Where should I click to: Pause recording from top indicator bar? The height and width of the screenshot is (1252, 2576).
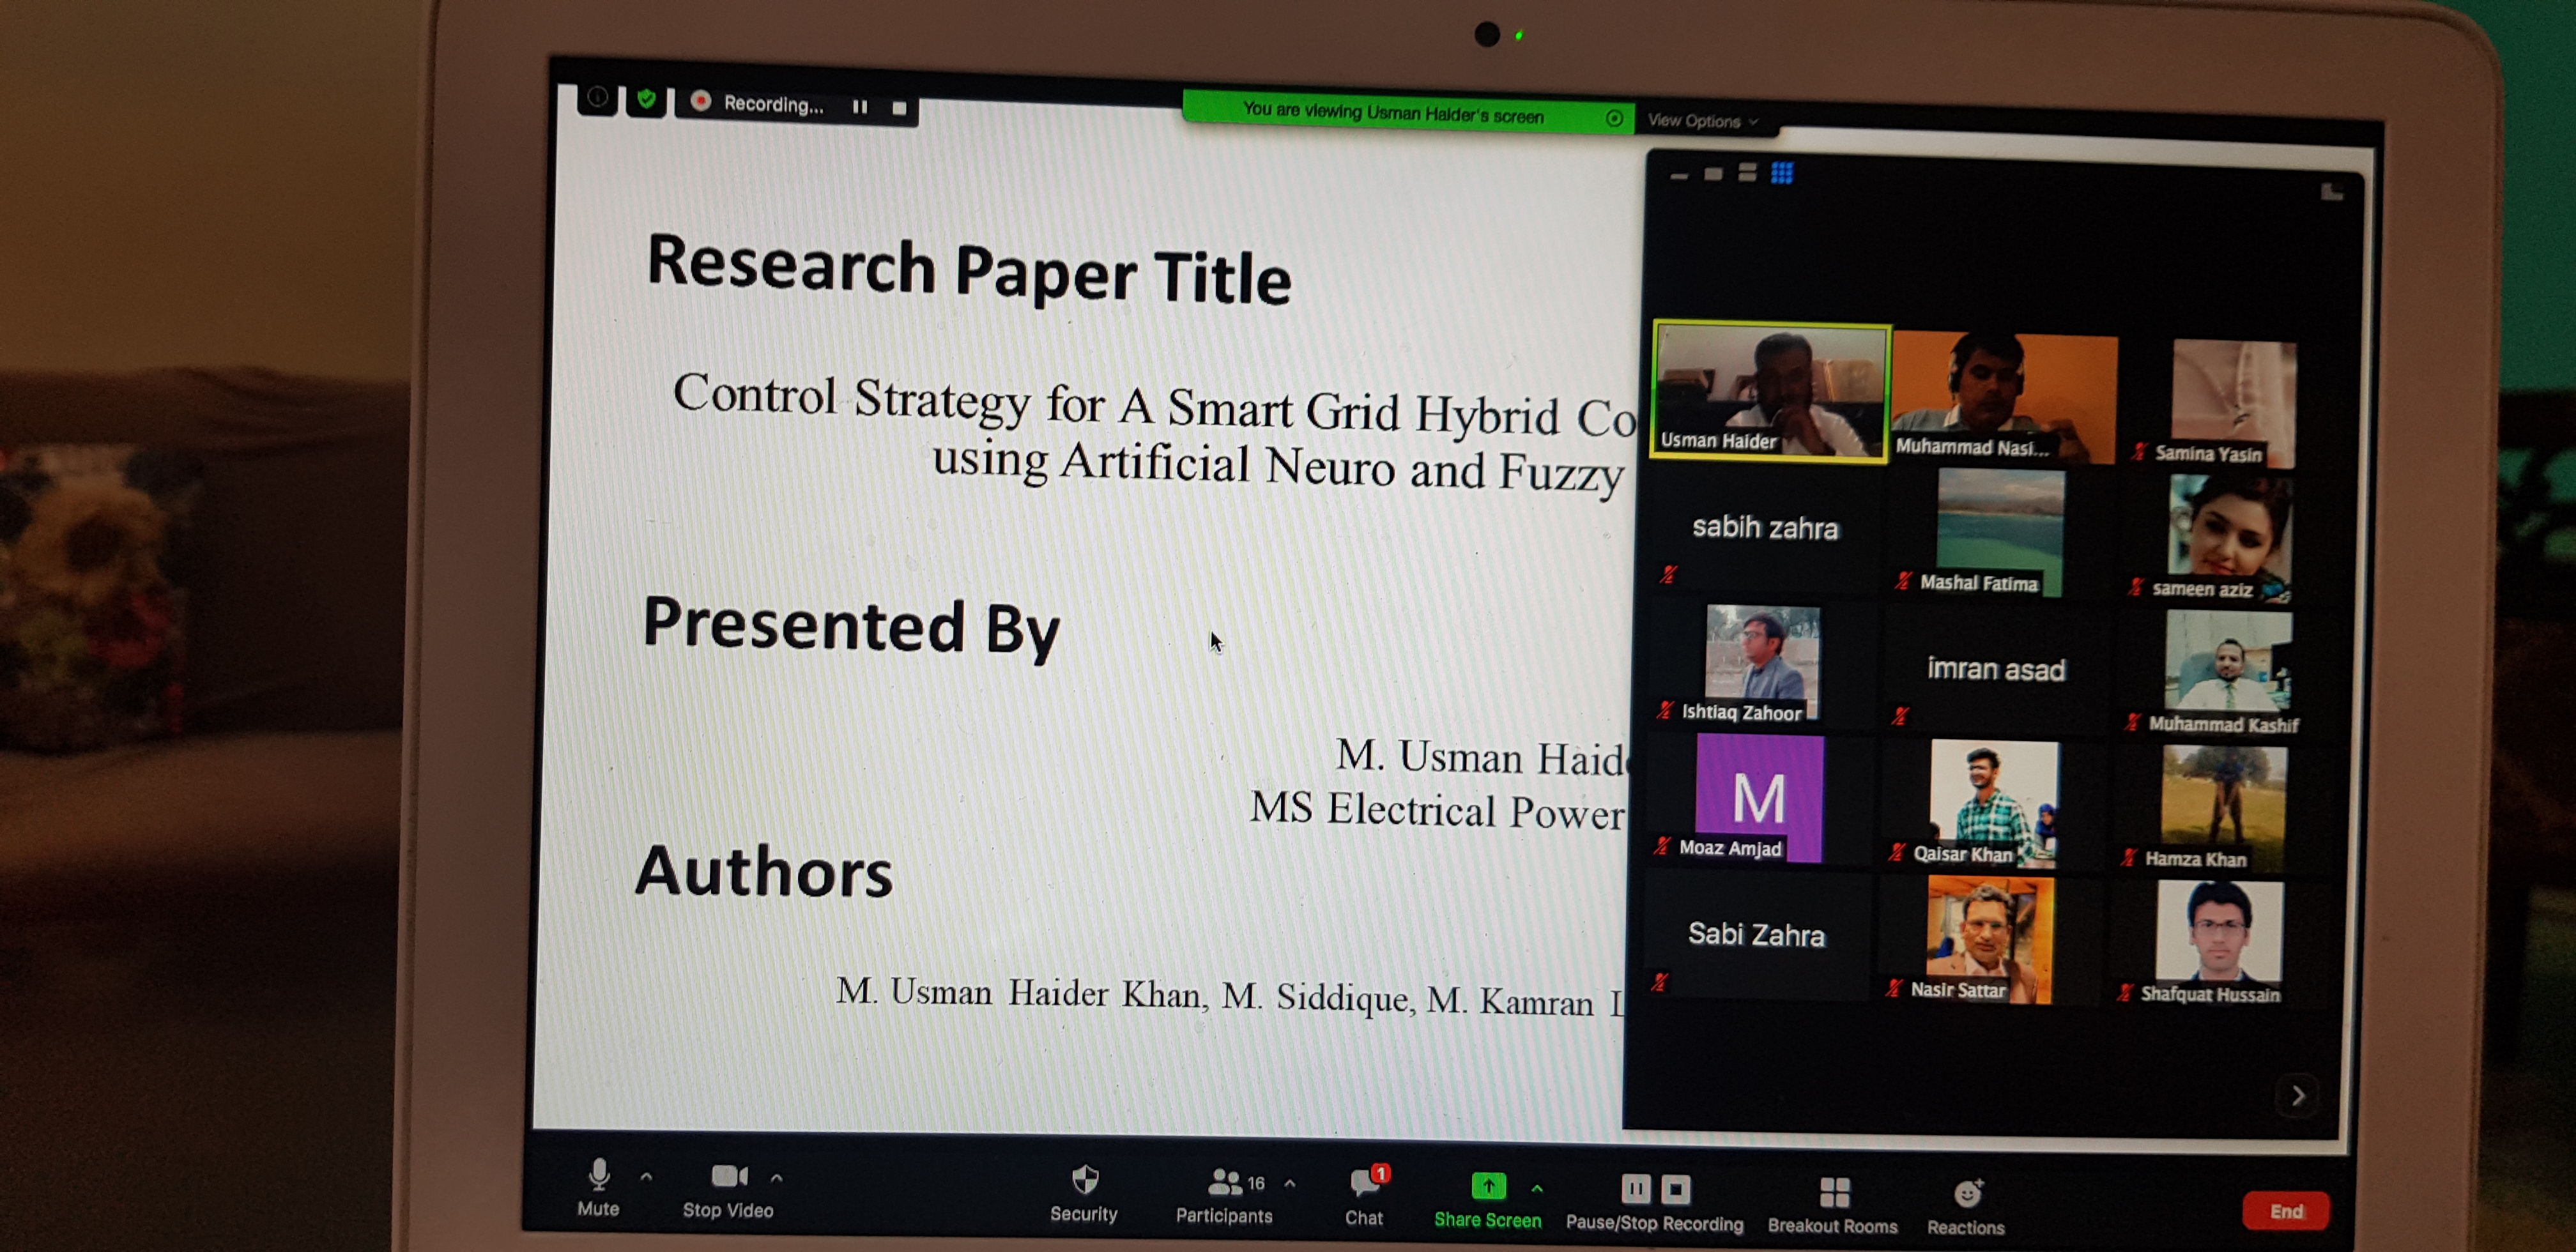(x=860, y=107)
